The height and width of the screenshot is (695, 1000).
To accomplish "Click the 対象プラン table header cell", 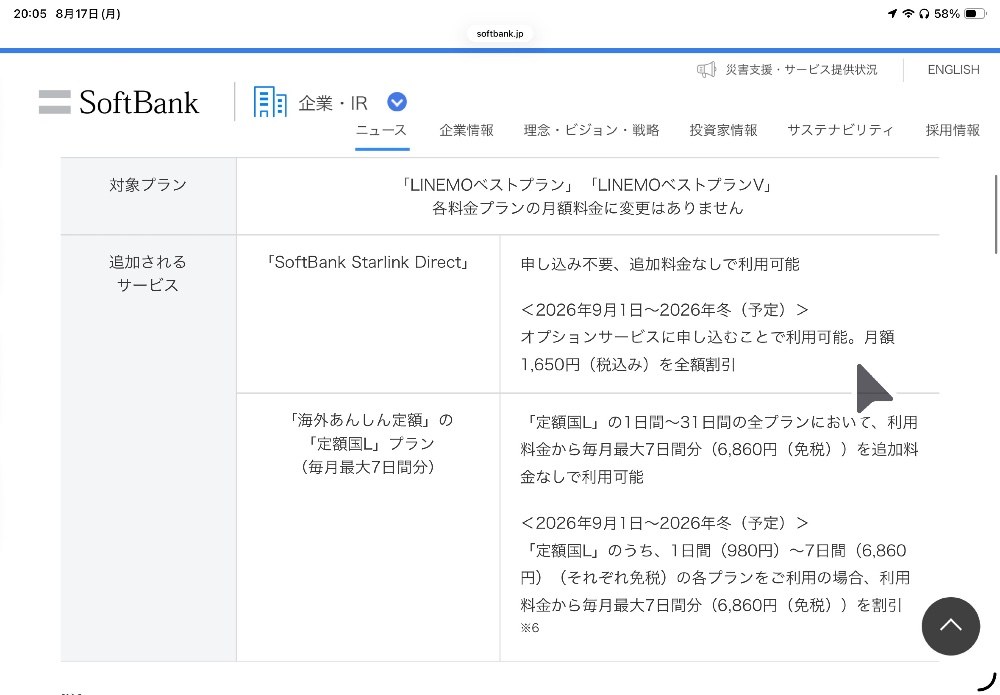I will pos(148,196).
